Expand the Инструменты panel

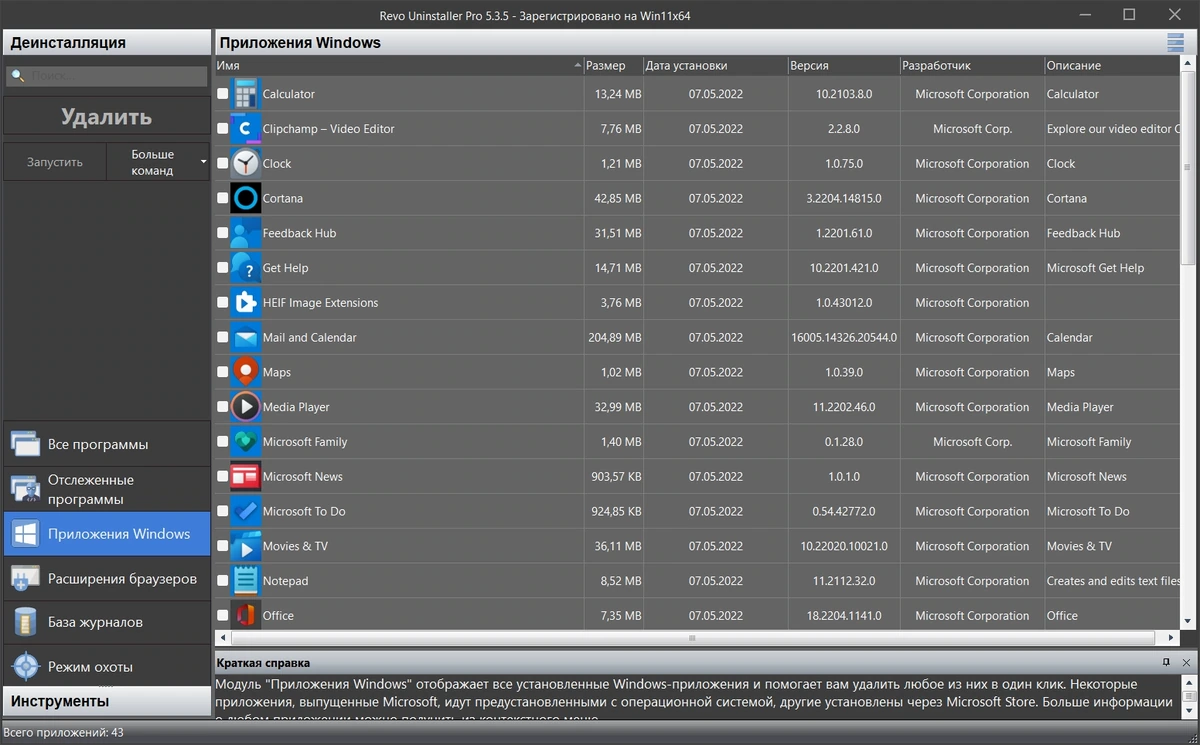(x=106, y=701)
